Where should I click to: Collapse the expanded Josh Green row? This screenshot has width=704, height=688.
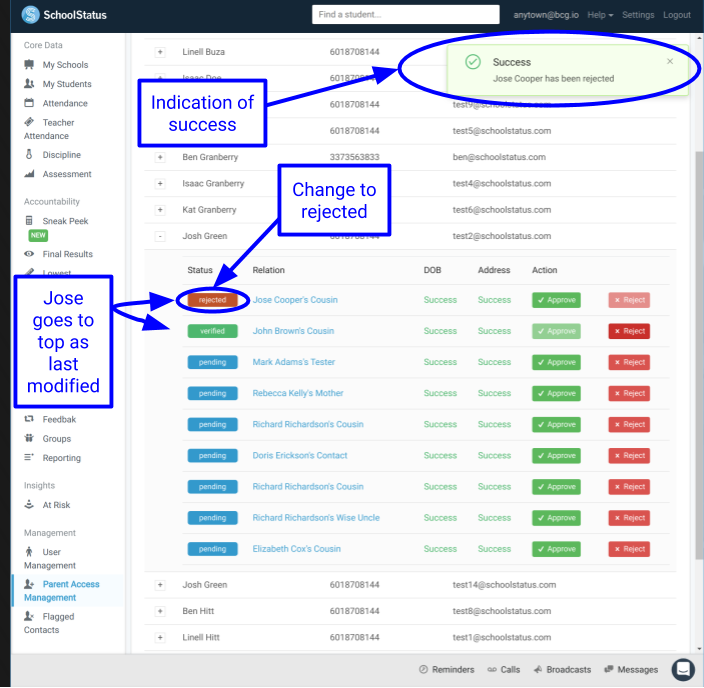tap(160, 237)
